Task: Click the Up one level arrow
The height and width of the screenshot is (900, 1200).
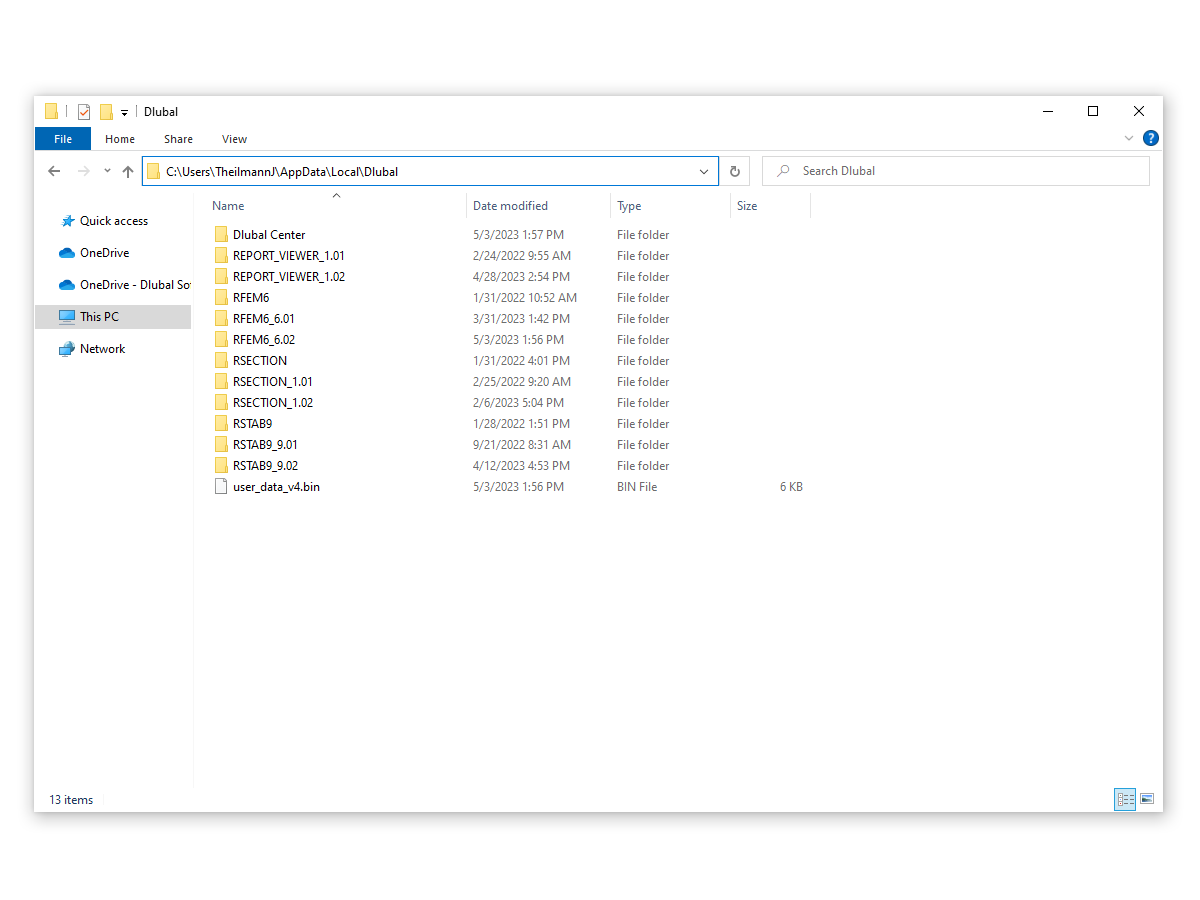Action: coord(127,171)
